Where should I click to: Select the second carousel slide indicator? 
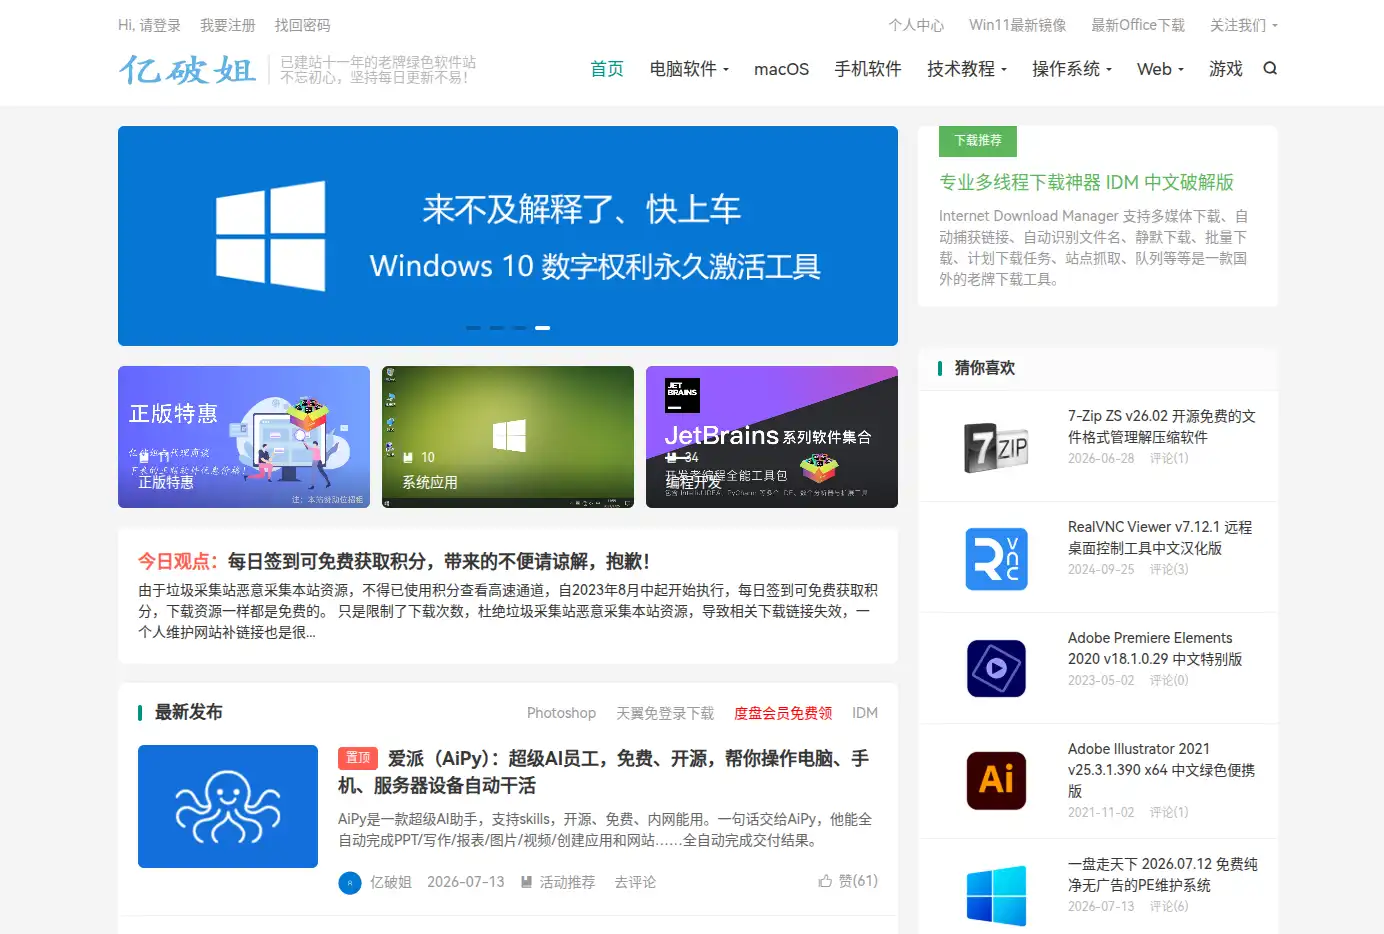coord(496,328)
